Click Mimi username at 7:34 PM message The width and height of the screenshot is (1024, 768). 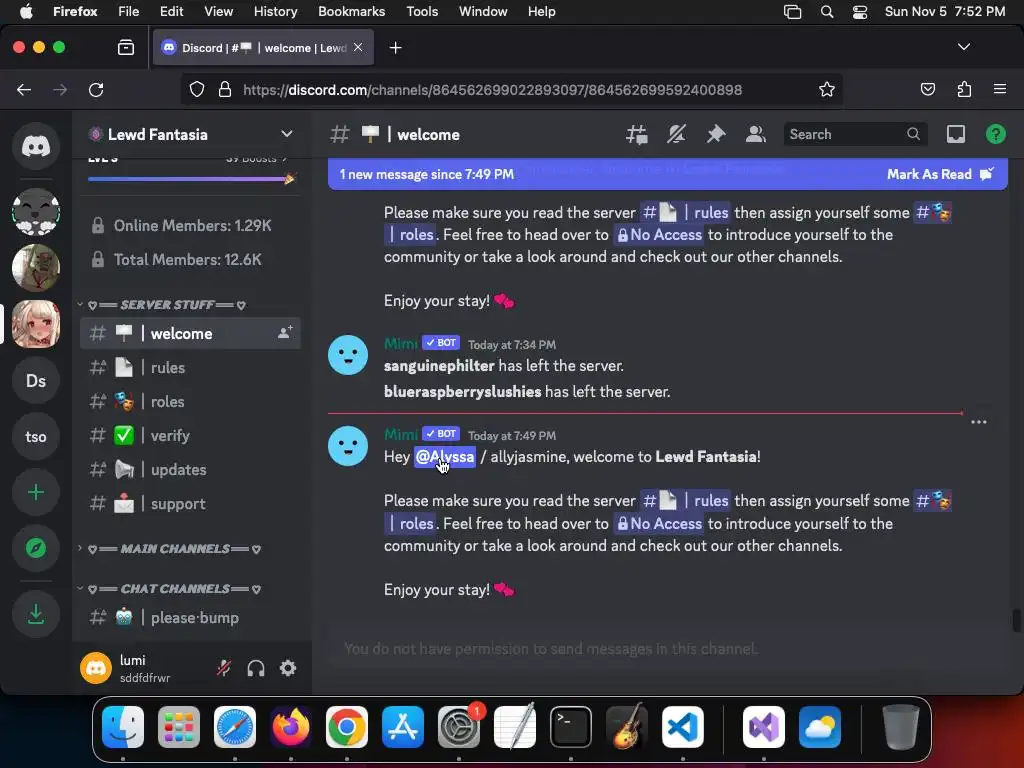tap(400, 344)
